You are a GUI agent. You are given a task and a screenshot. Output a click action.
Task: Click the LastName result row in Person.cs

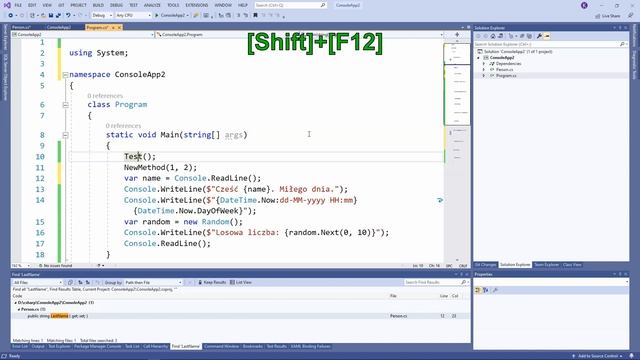[240, 316]
